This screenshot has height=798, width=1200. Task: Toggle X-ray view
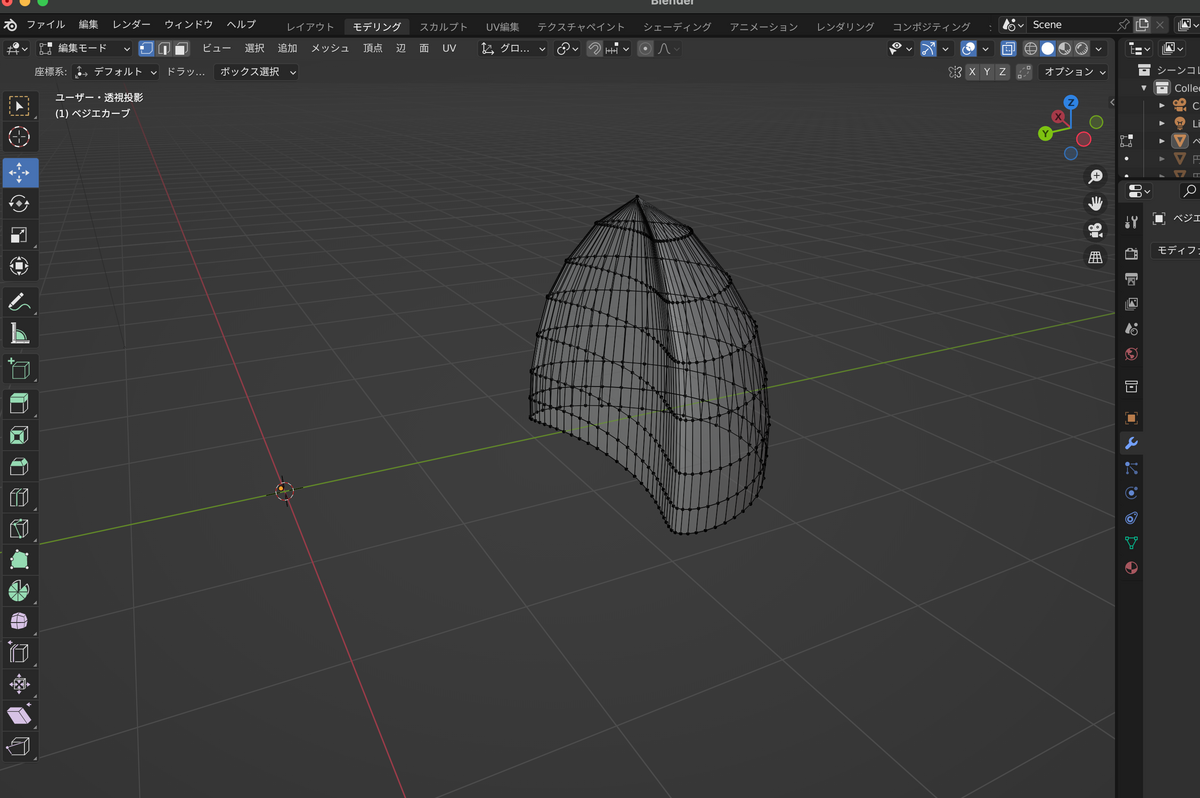click(1008, 48)
